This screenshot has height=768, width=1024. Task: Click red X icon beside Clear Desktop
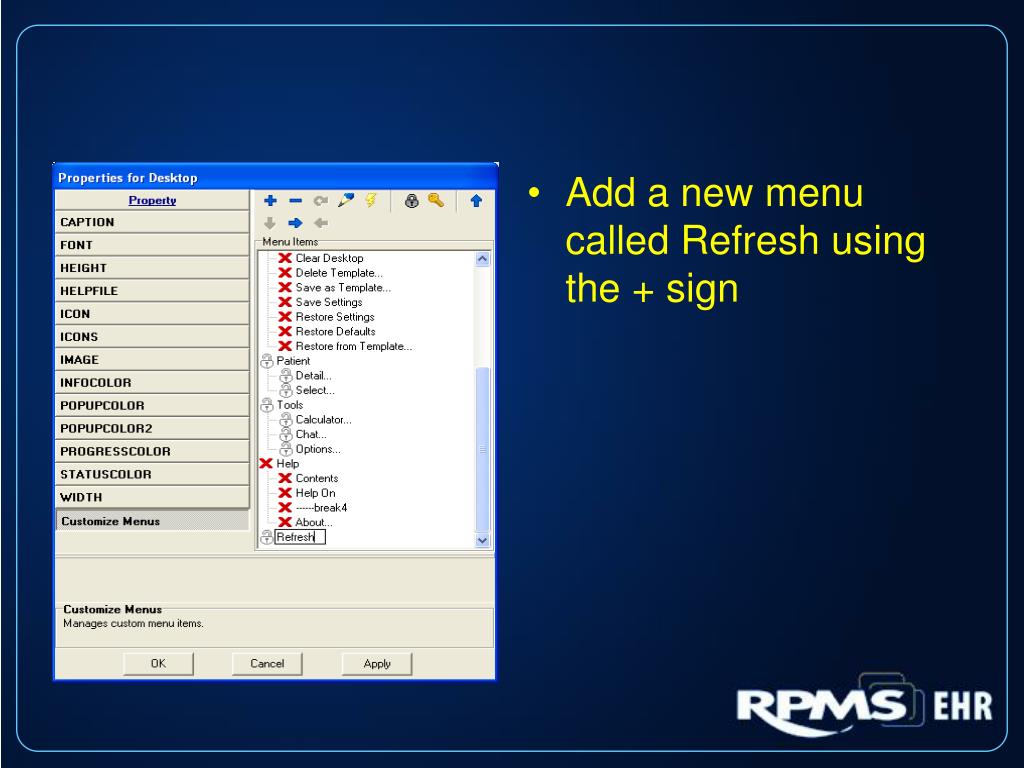(285, 258)
